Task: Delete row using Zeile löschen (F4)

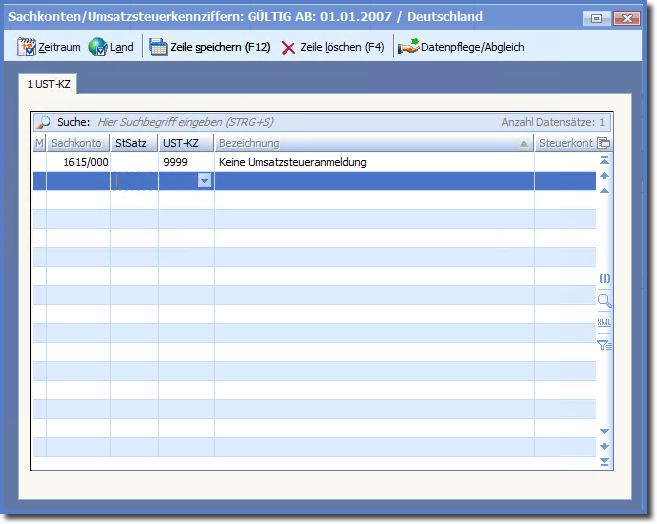Action: tap(332, 47)
